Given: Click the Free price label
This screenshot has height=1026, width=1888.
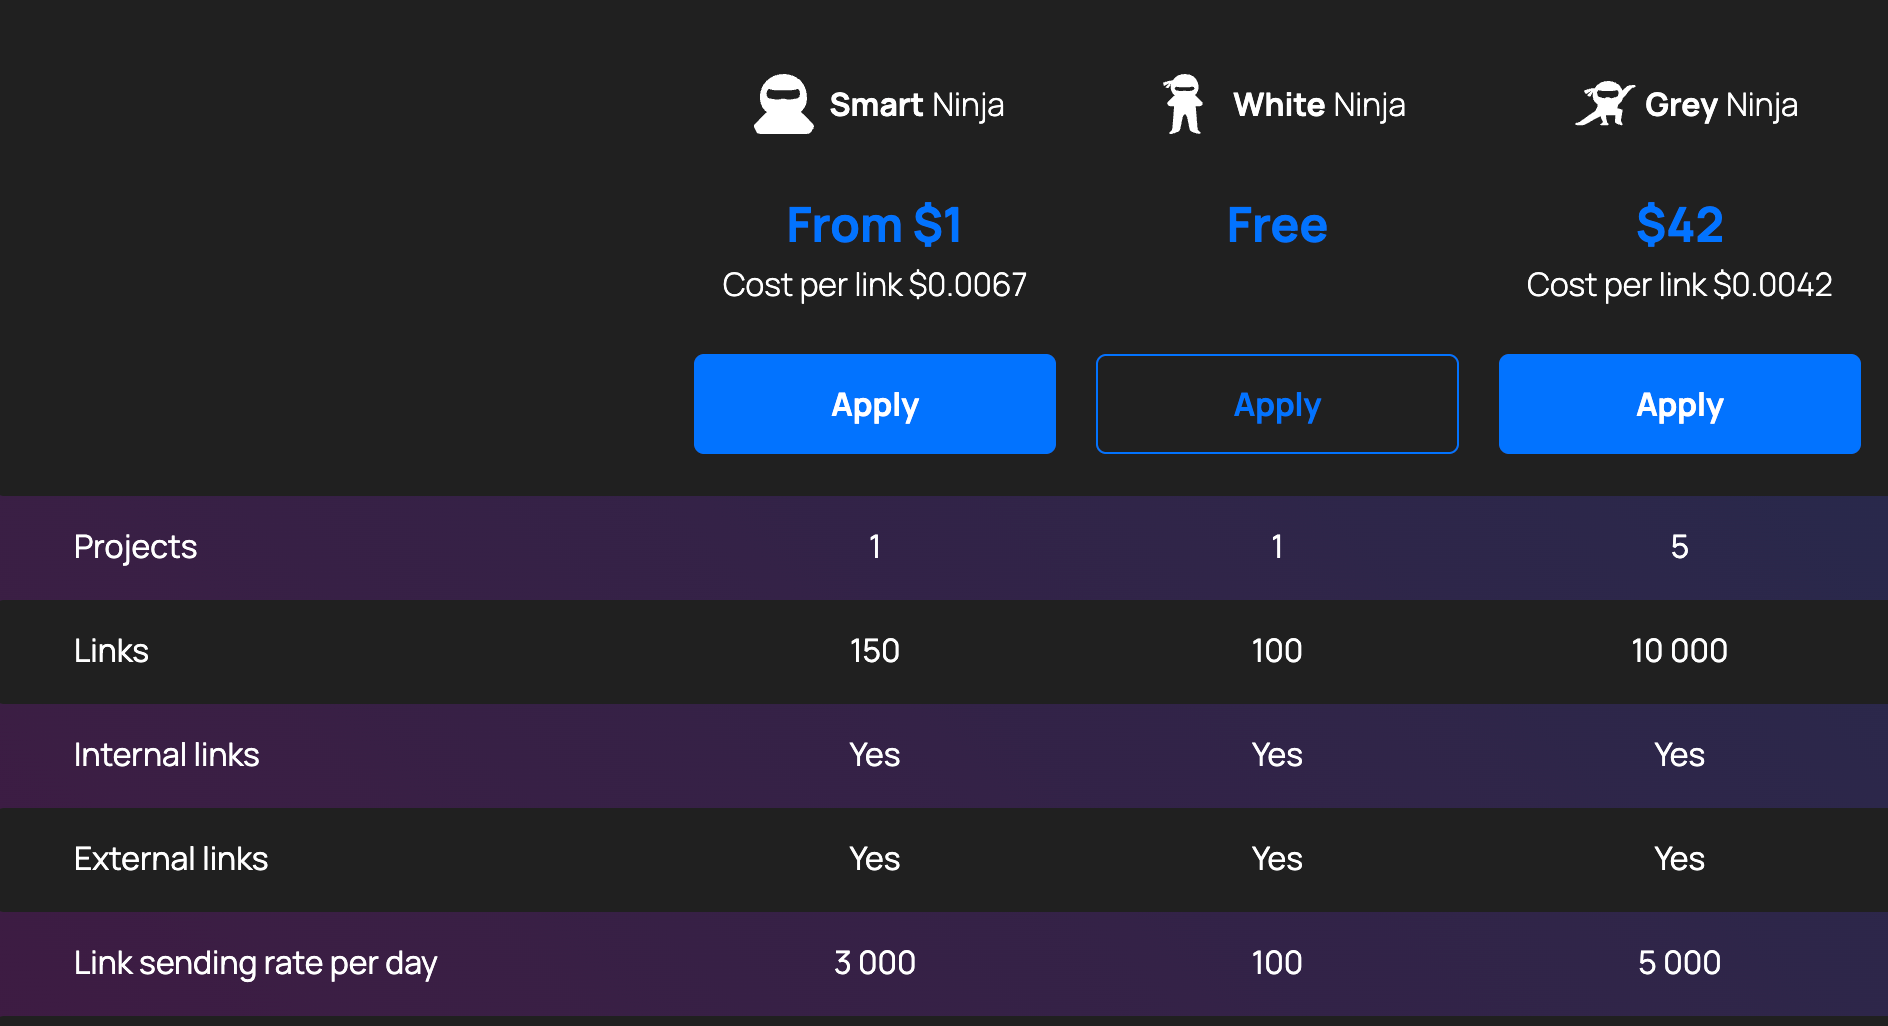Looking at the screenshot, I should coord(1277,225).
